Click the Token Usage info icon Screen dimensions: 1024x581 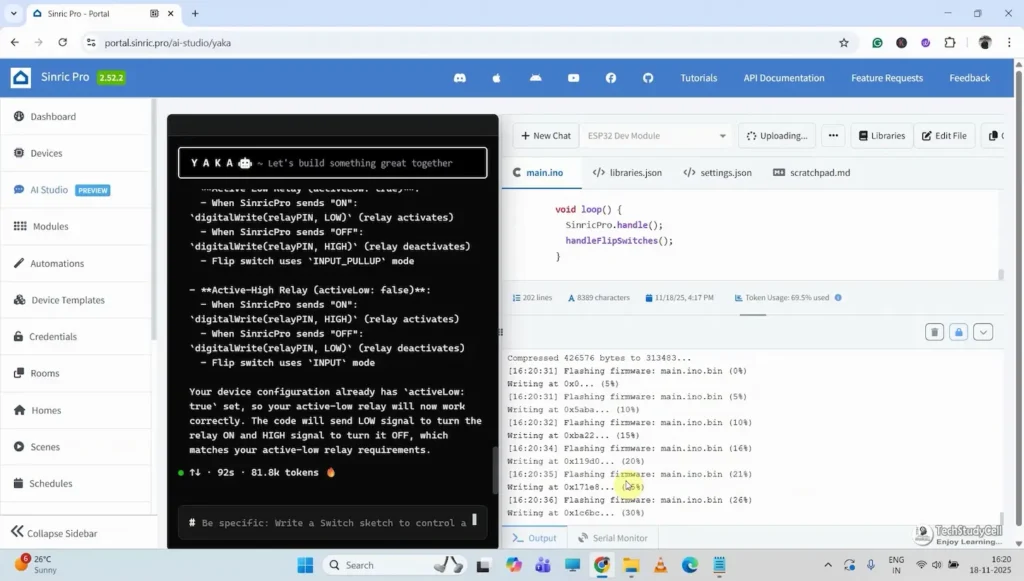coord(838,298)
